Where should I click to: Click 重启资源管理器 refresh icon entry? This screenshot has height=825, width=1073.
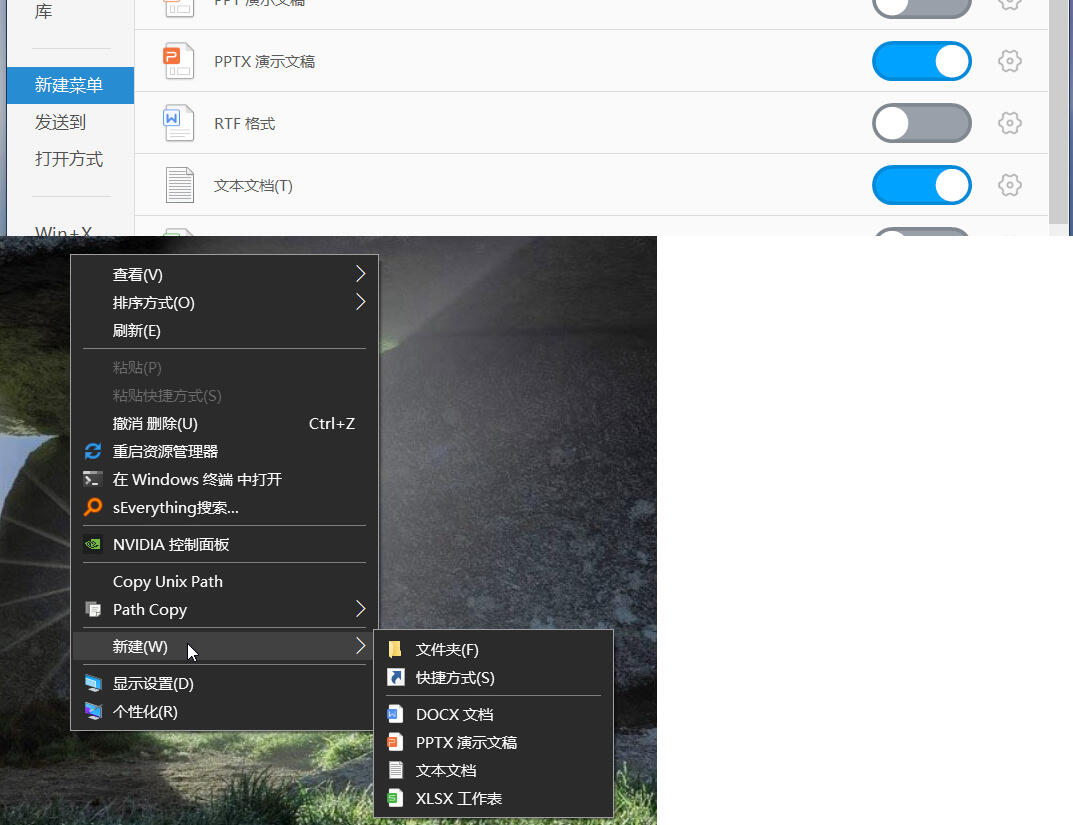(x=165, y=451)
